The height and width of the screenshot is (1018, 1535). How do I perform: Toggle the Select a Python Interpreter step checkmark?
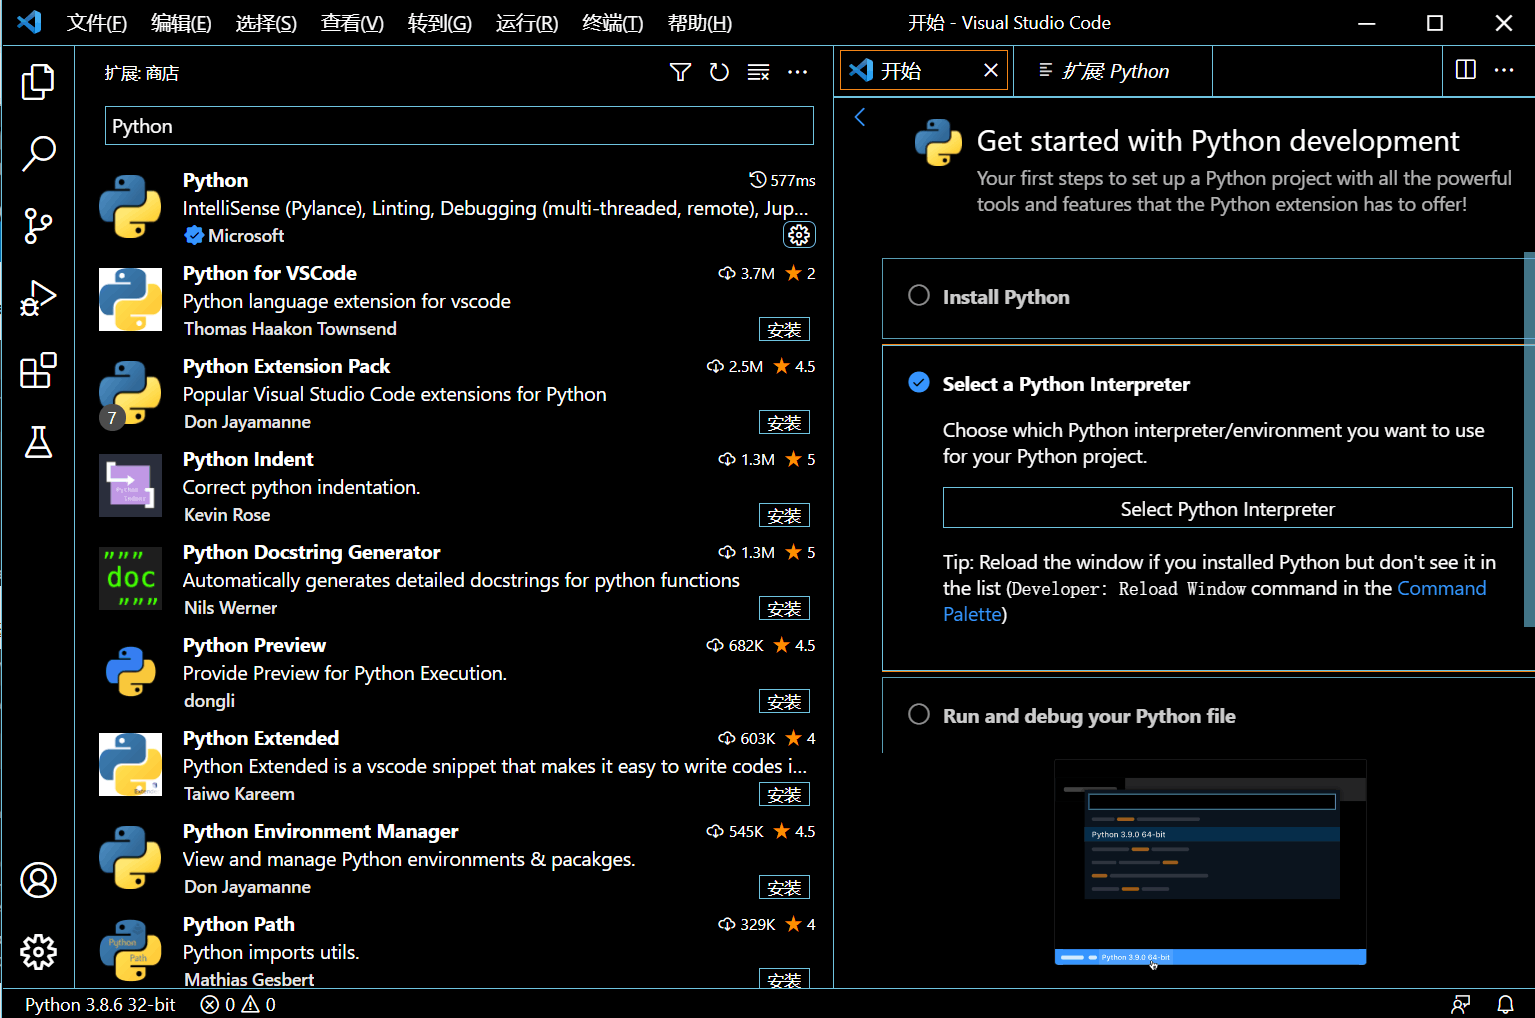pos(919,382)
